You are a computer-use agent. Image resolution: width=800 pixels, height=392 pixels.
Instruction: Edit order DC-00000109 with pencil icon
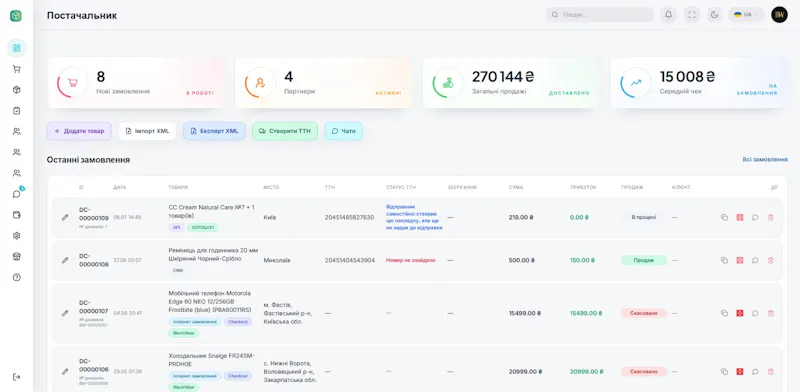click(65, 217)
